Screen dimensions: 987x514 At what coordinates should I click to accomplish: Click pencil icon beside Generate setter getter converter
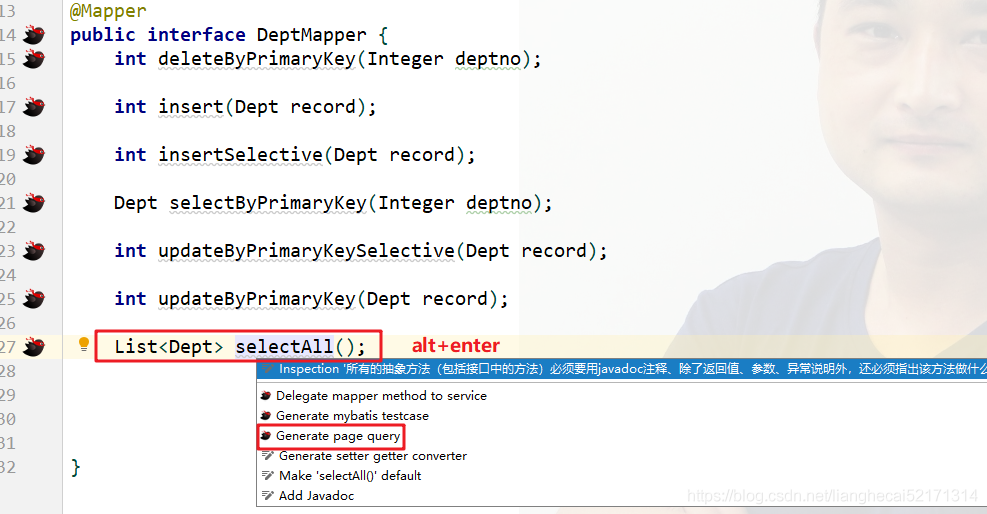268,456
